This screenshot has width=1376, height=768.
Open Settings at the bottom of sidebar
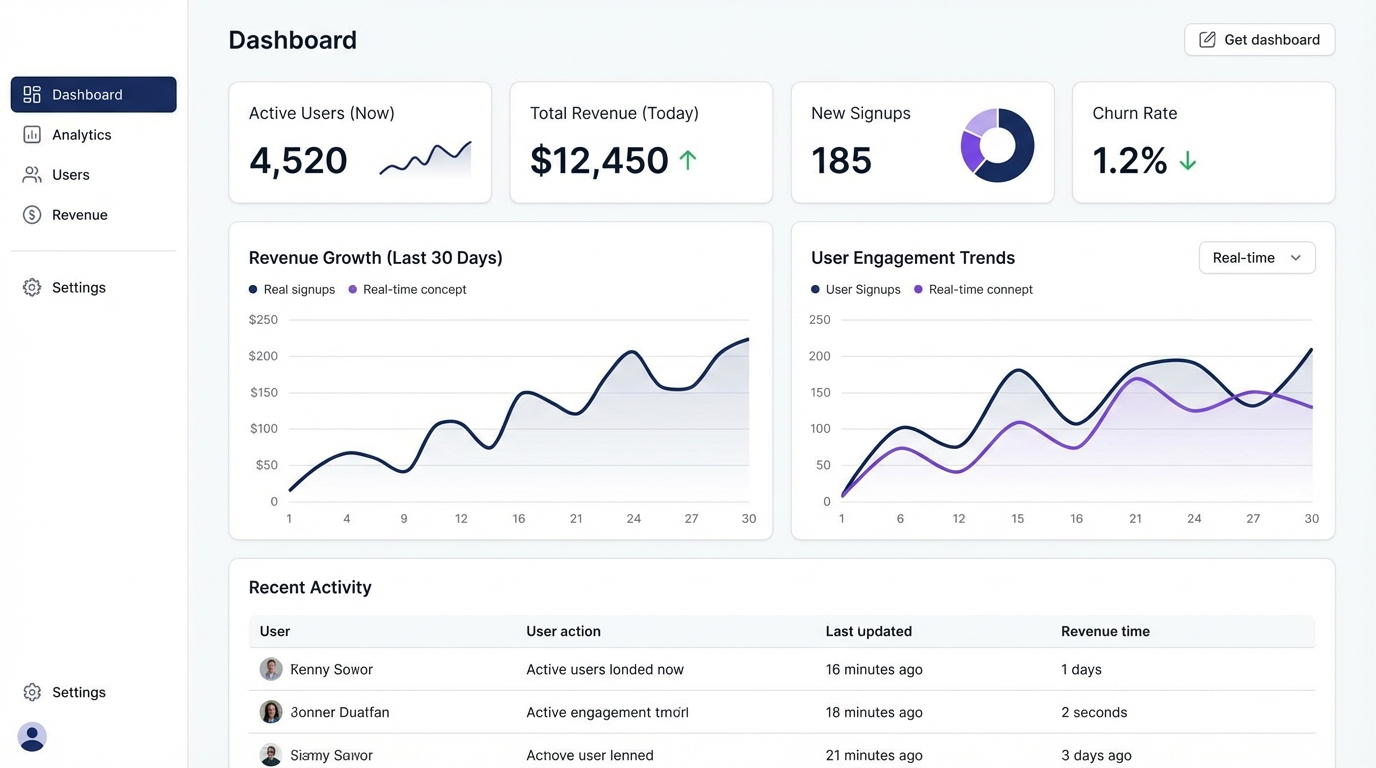[78, 692]
